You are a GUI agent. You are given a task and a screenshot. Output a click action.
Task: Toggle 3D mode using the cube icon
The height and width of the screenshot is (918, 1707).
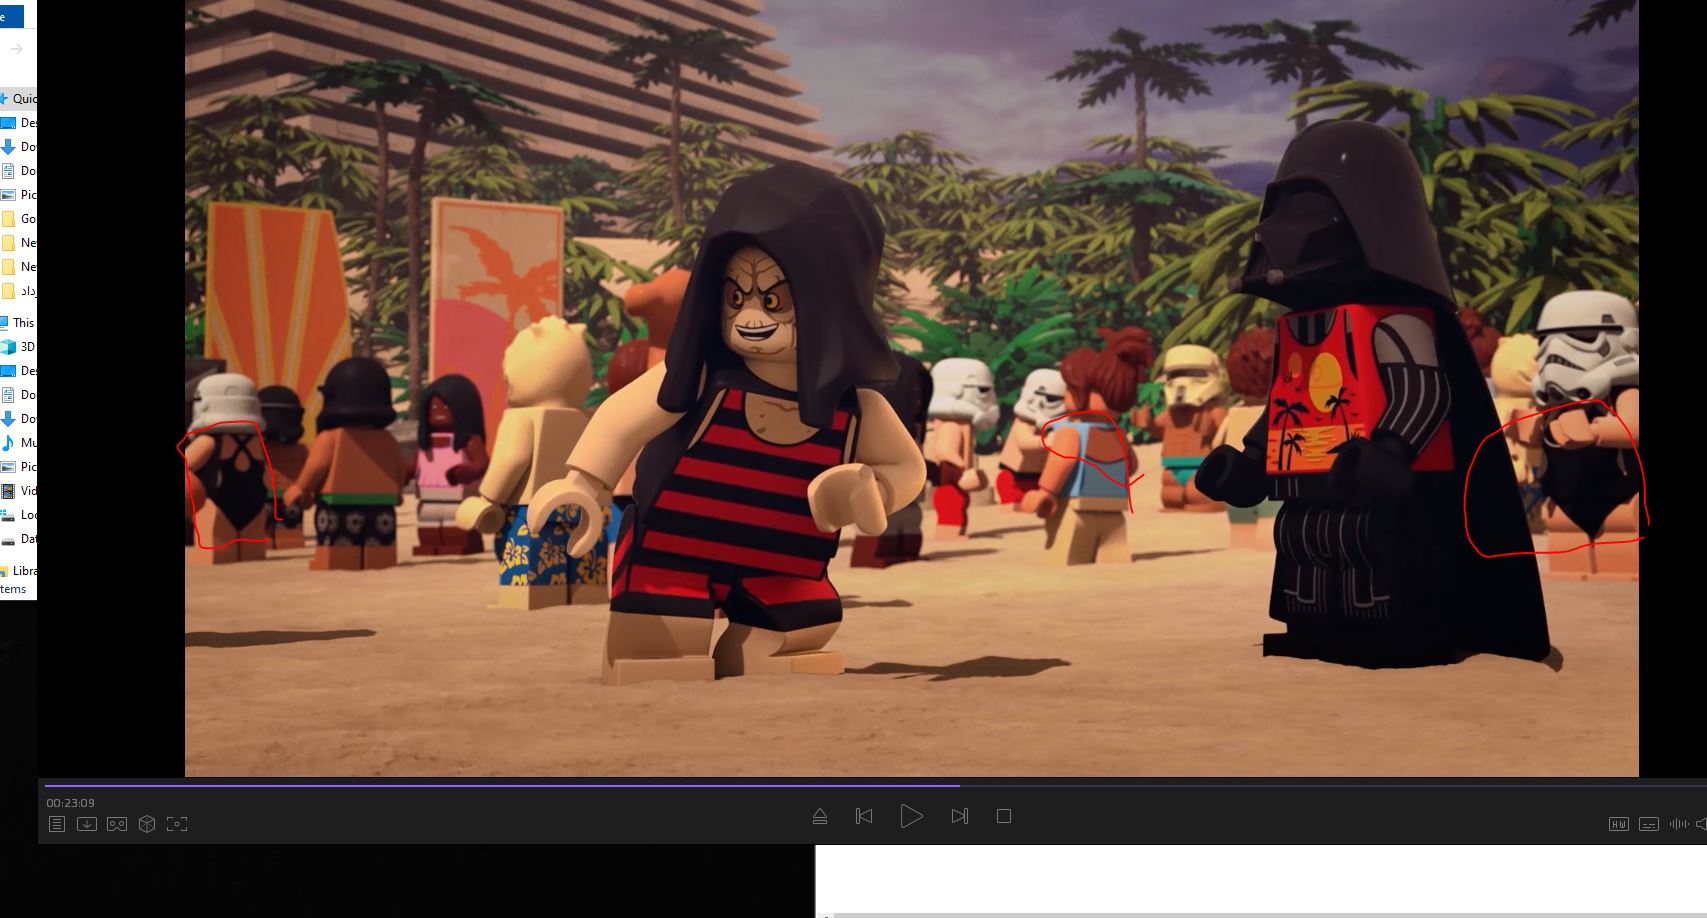(147, 824)
